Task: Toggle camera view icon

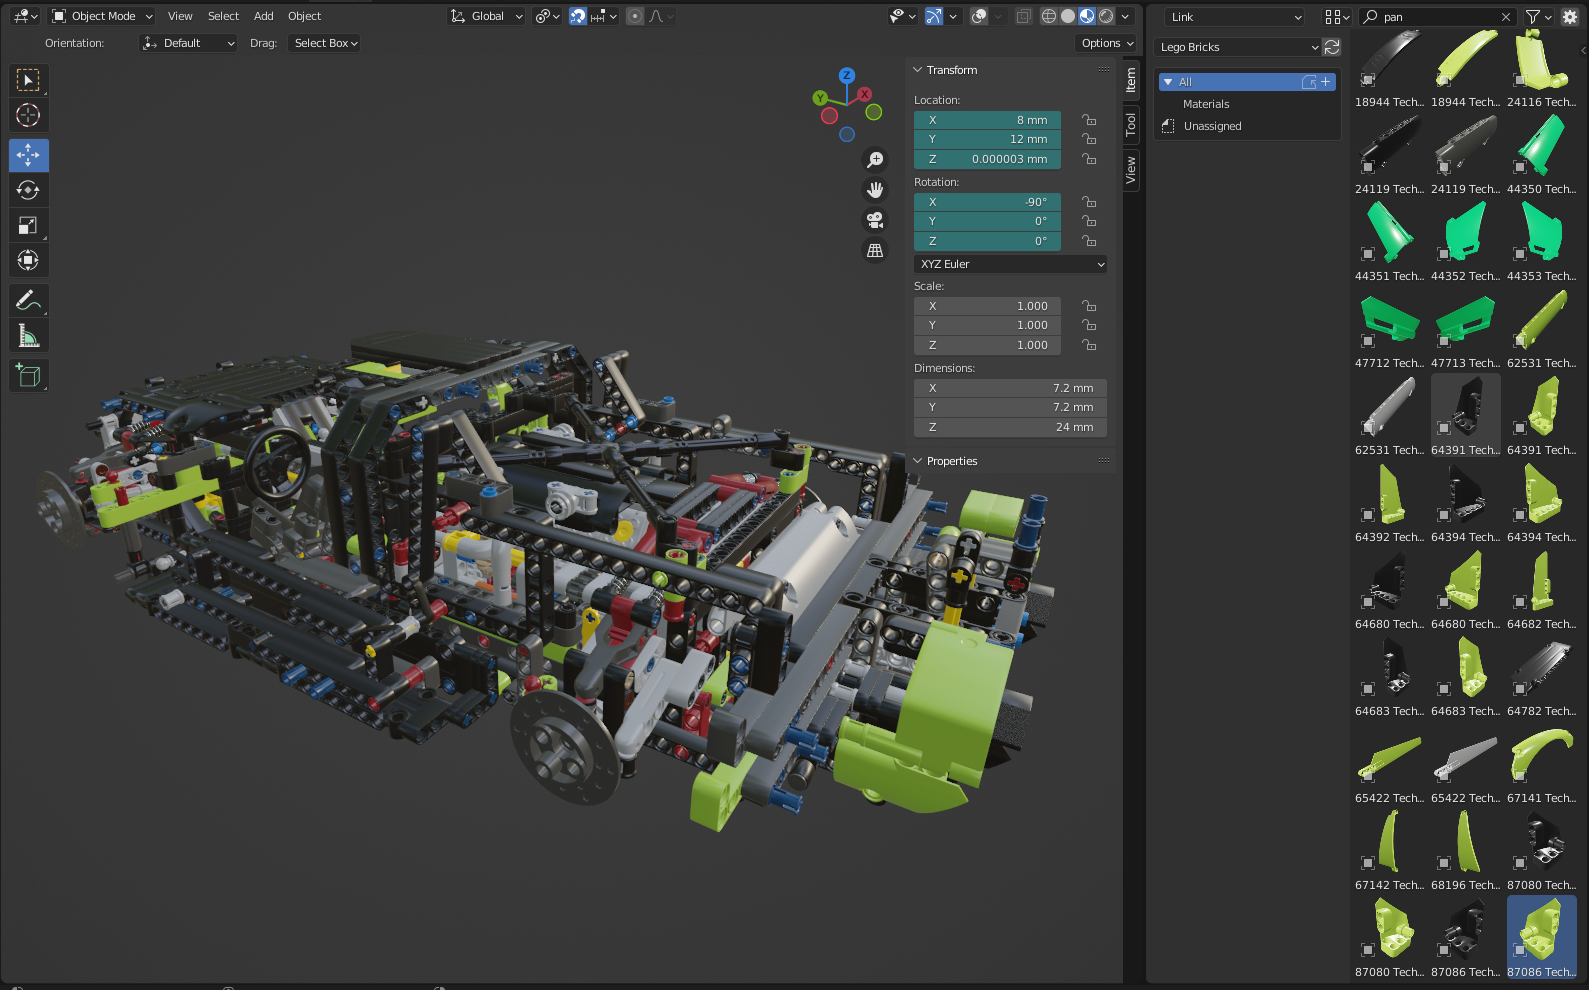Action: [875, 220]
